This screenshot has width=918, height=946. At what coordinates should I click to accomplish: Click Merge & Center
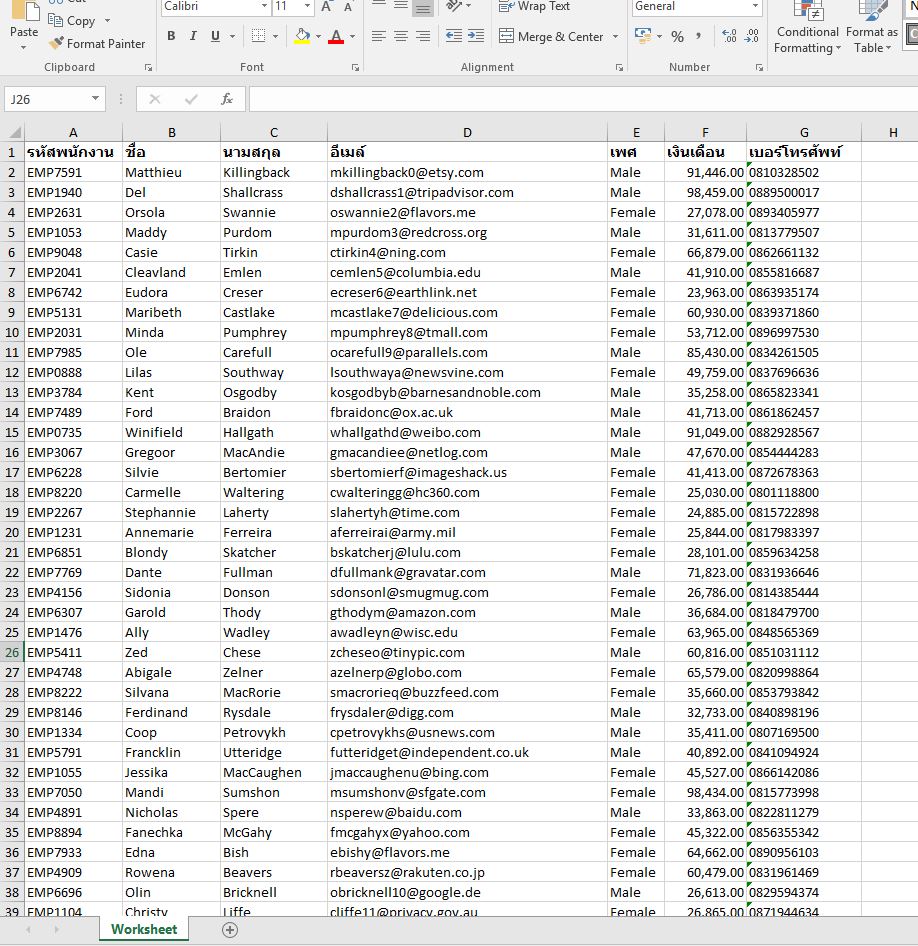[551, 37]
